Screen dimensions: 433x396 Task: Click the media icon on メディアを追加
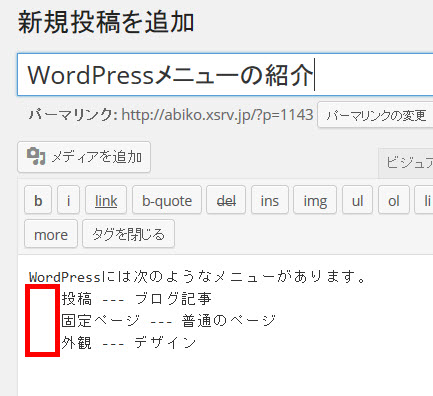[x=36, y=156]
